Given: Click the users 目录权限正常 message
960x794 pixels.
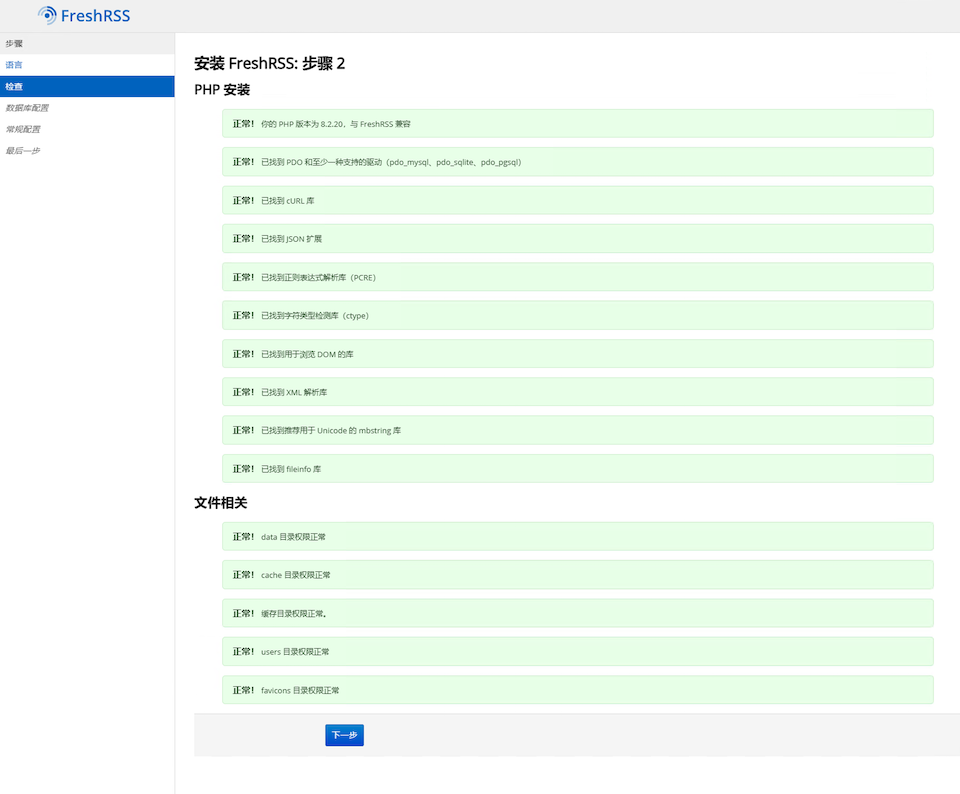Looking at the screenshot, I should point(577,651).
